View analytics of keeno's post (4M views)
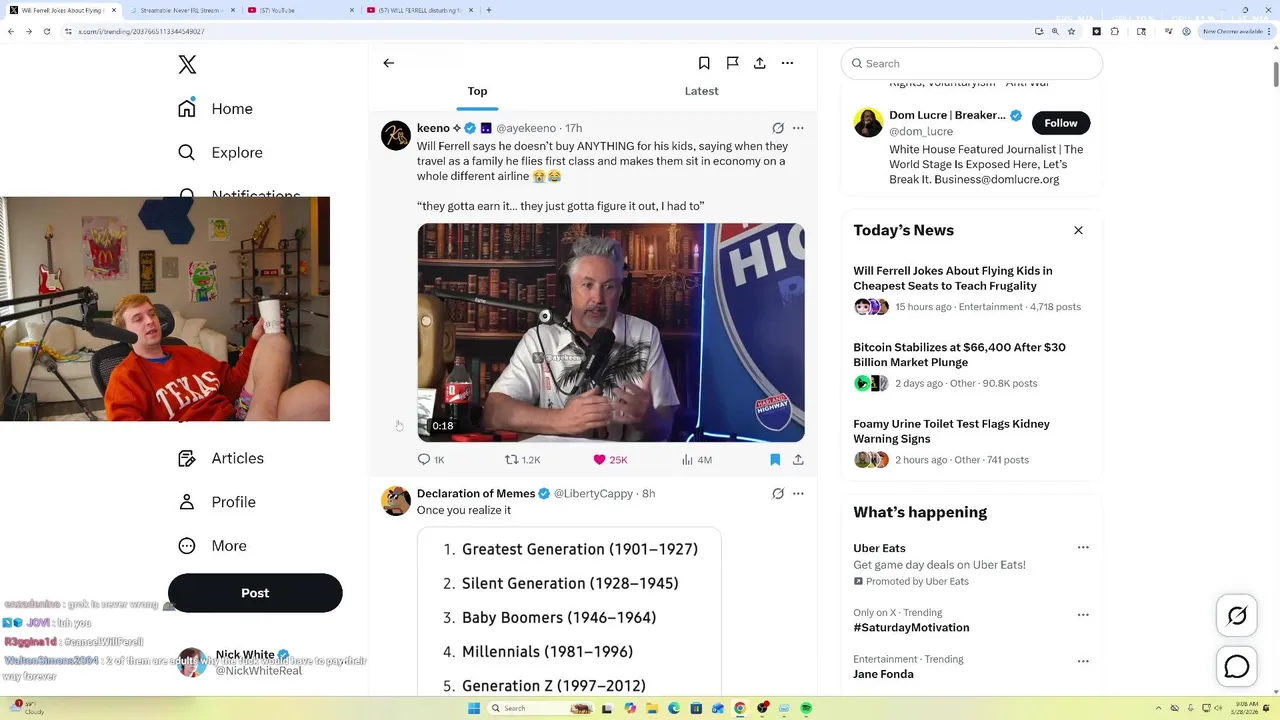Viewport: 1280px width, 720px height. coord(697,460)
